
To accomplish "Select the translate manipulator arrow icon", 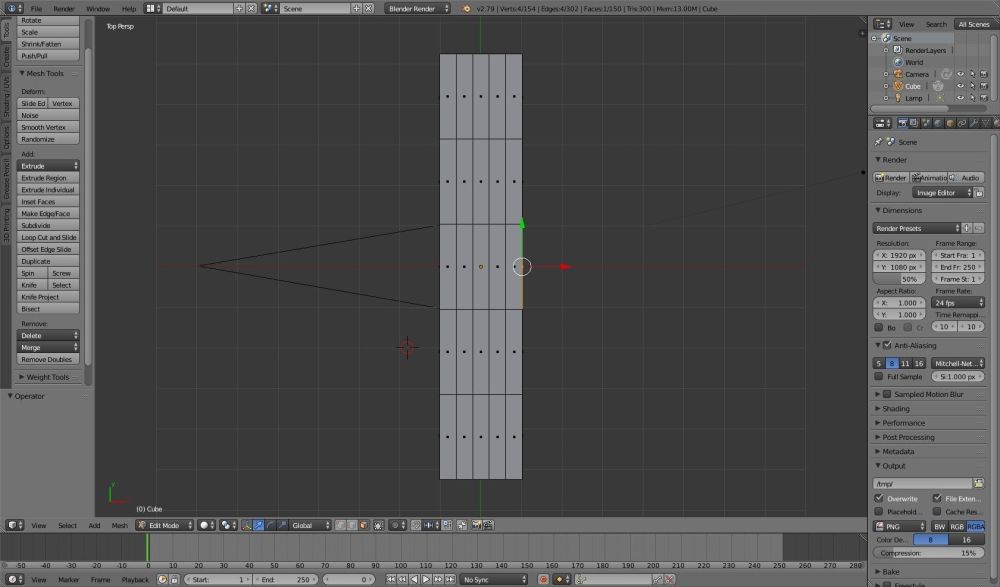I will click(258, 525).
